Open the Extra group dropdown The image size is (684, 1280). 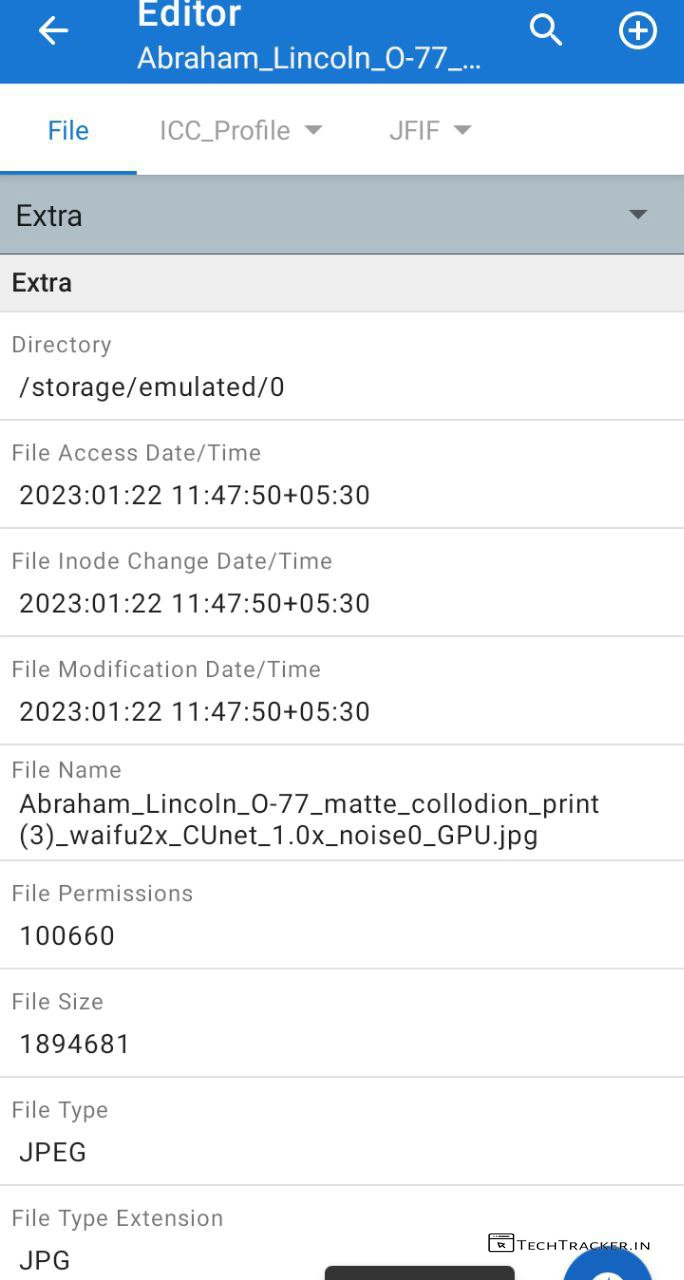tap(638, 215)
